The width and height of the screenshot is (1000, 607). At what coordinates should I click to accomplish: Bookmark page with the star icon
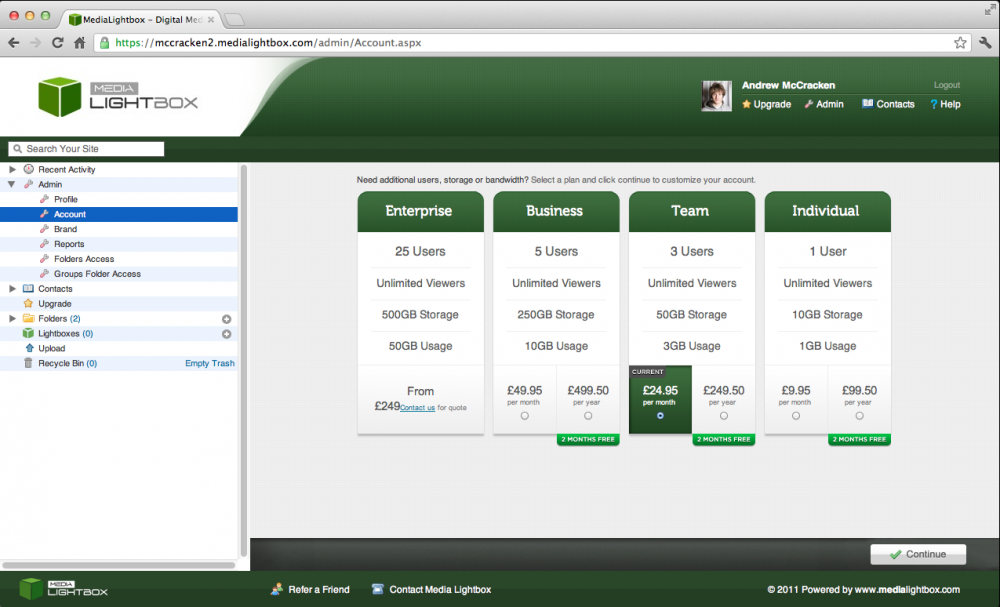pos(960,42)
